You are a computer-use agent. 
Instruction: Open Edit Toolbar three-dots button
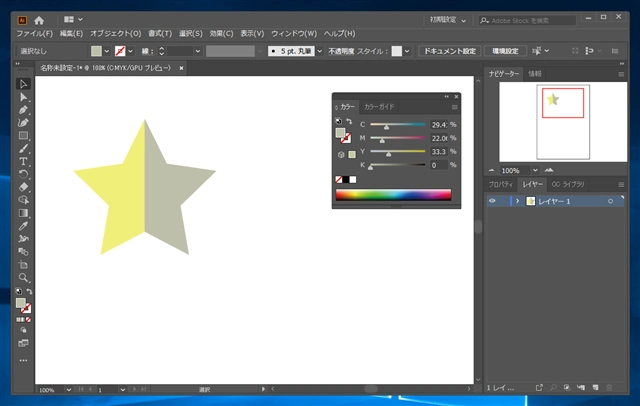click(23, 360)
